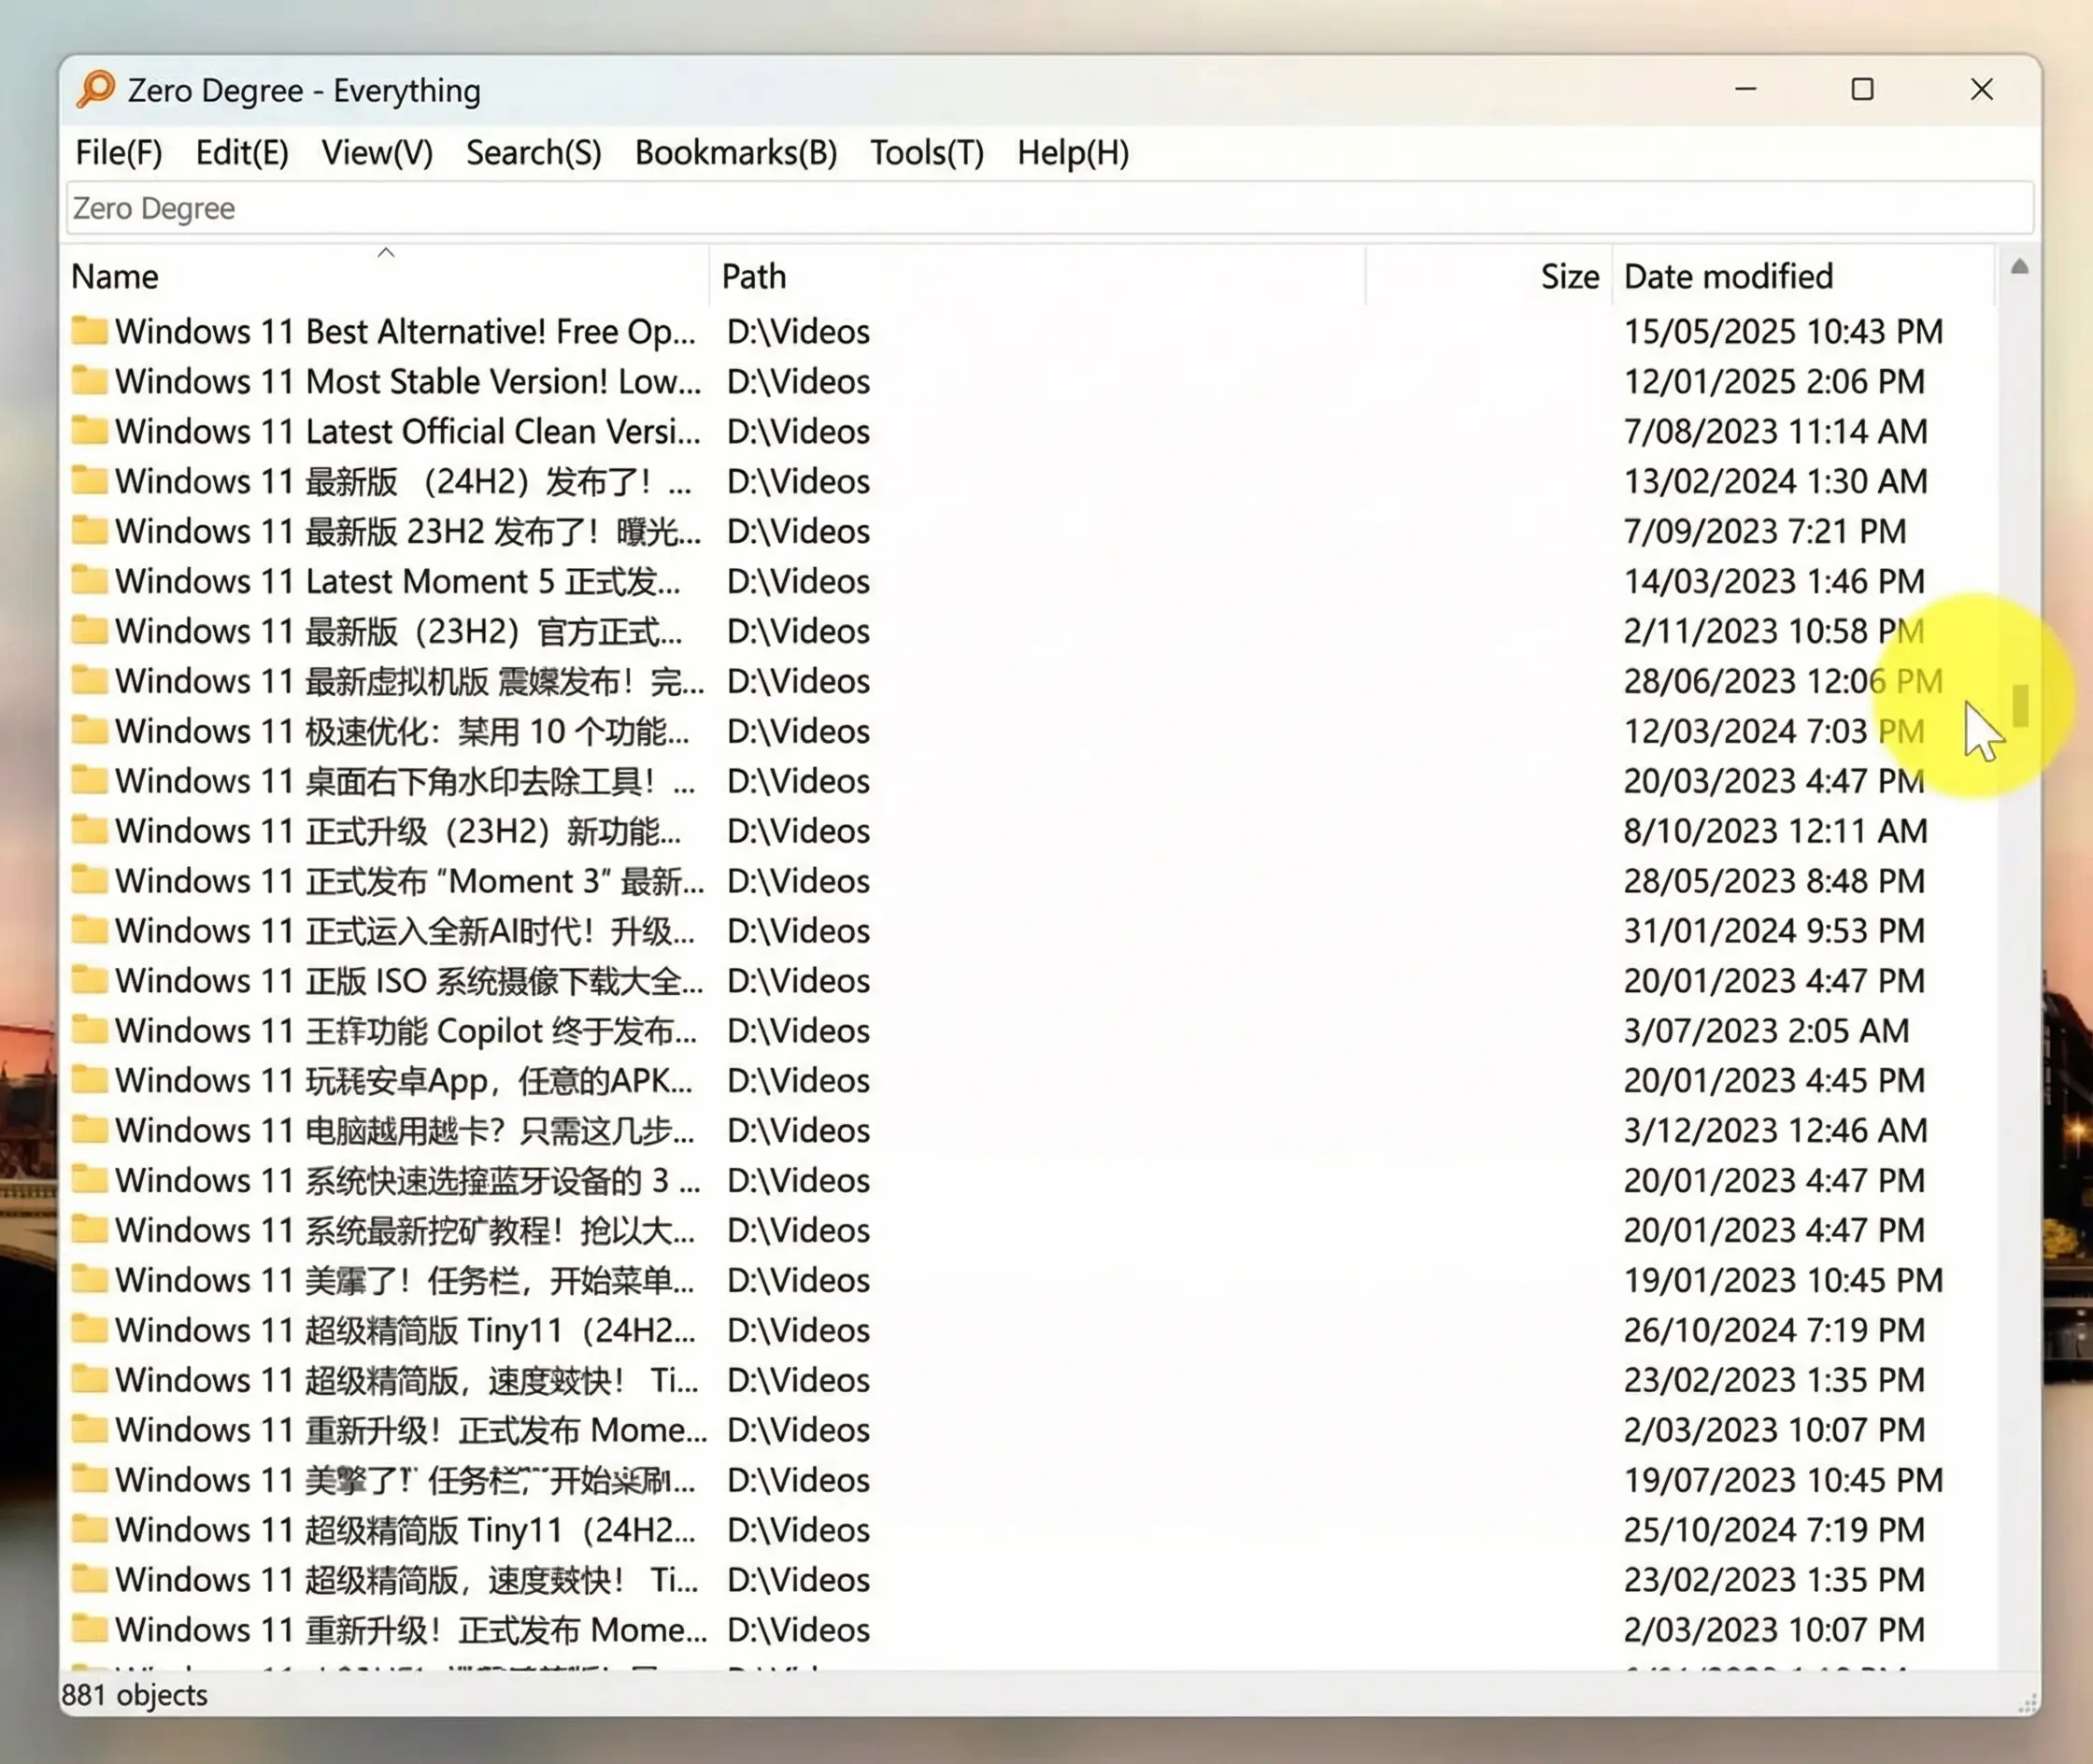
Task: Open the Bookmarks menu
Action: coord(736,152)
